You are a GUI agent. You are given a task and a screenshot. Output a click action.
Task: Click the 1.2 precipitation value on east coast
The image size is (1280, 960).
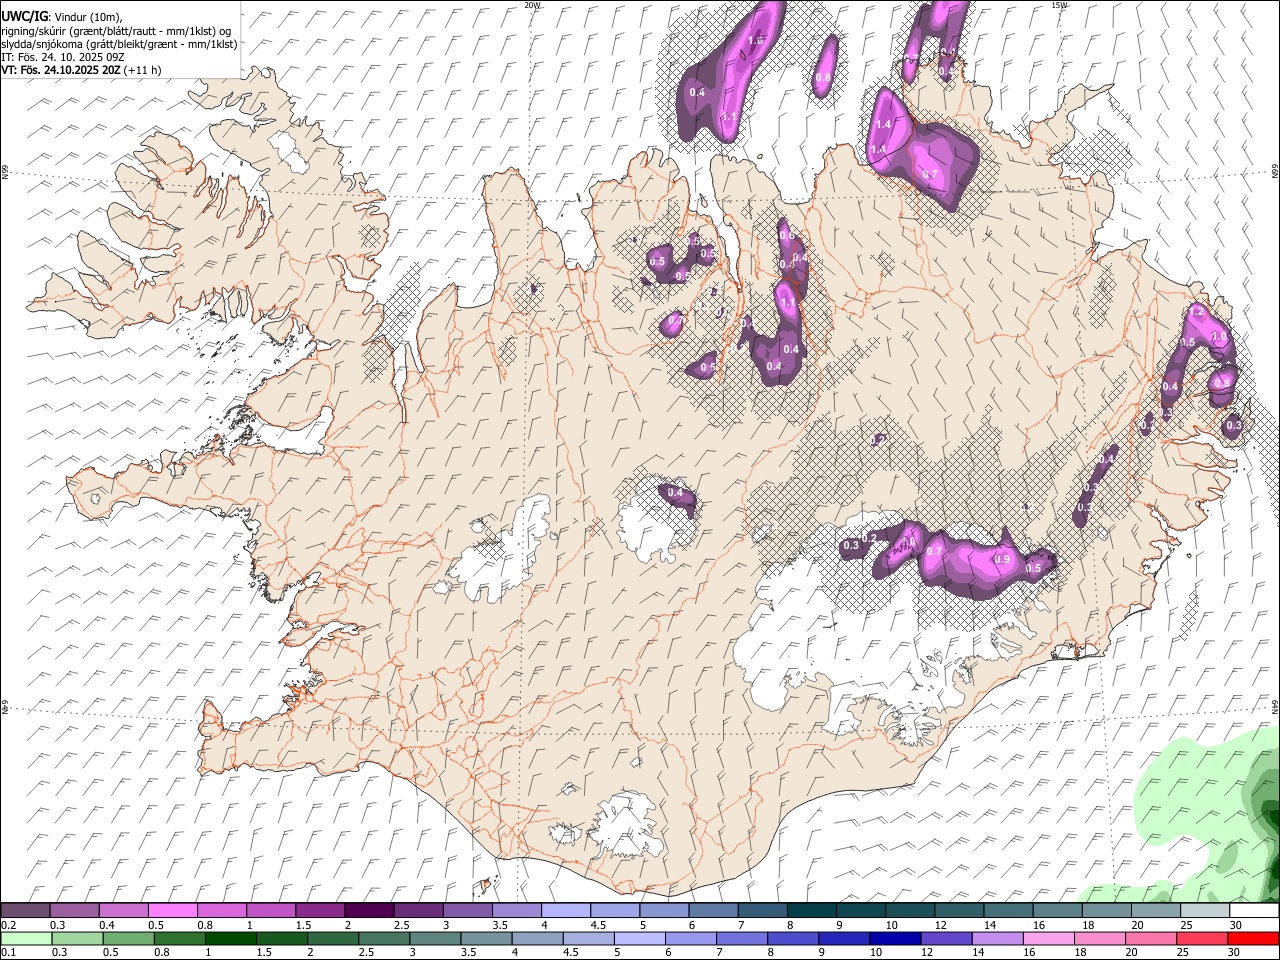coord(1196,312)
